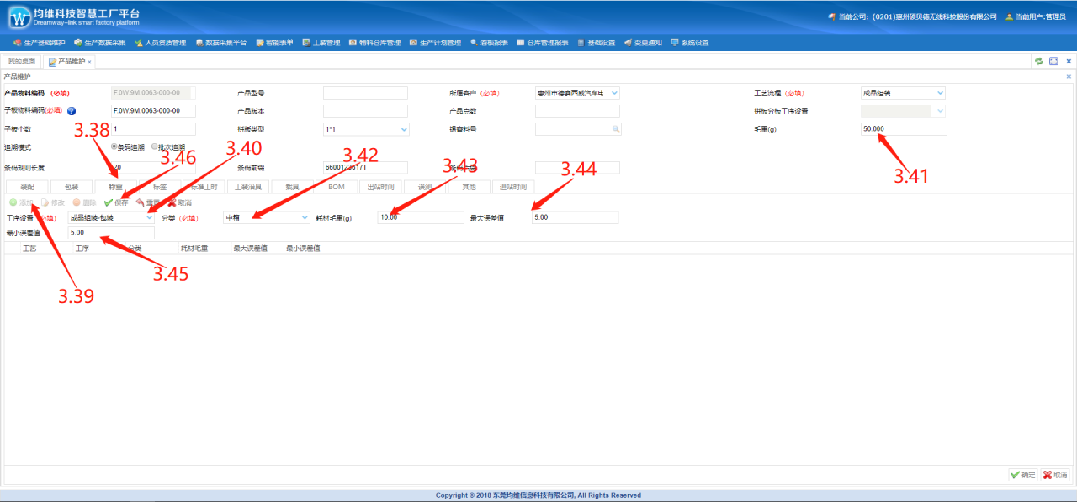Click the fullscreen icon beside refresh

click(x=1053, y=62)
